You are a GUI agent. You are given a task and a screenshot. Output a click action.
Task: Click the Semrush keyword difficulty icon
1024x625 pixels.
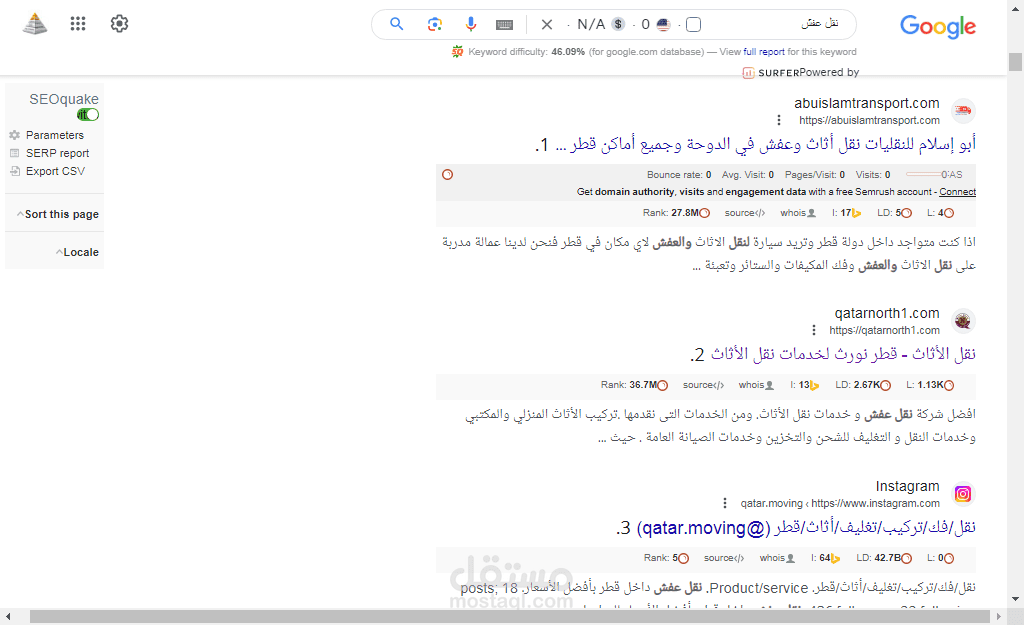[457, 52]
